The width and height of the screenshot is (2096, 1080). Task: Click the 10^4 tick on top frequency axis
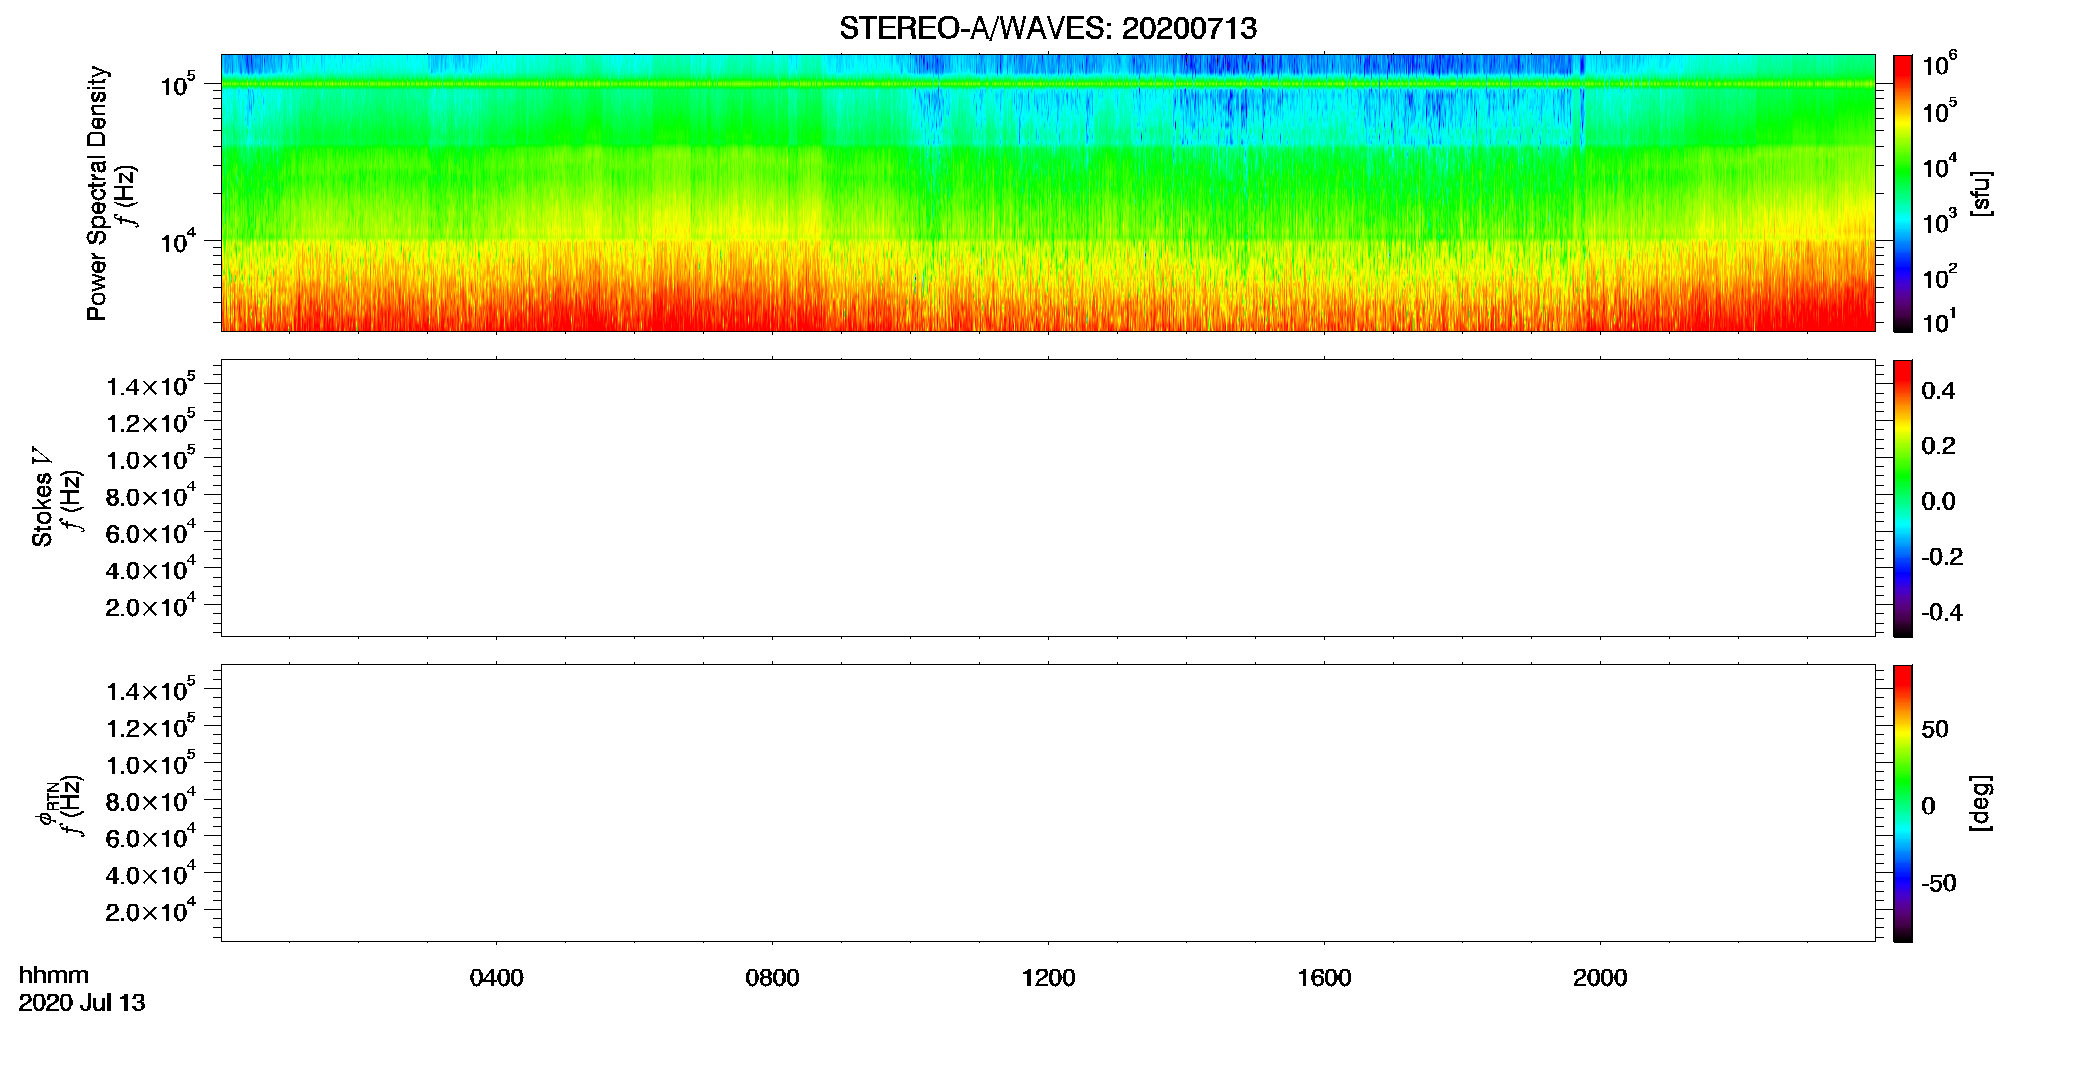tap(178, 241)
